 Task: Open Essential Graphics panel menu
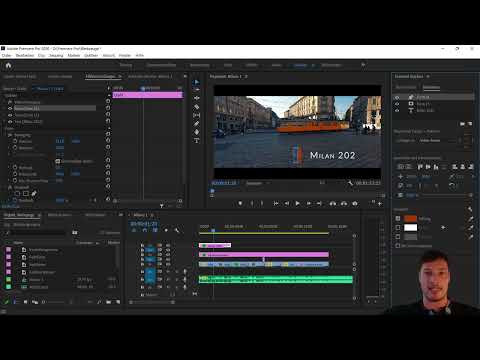(428, 76)
